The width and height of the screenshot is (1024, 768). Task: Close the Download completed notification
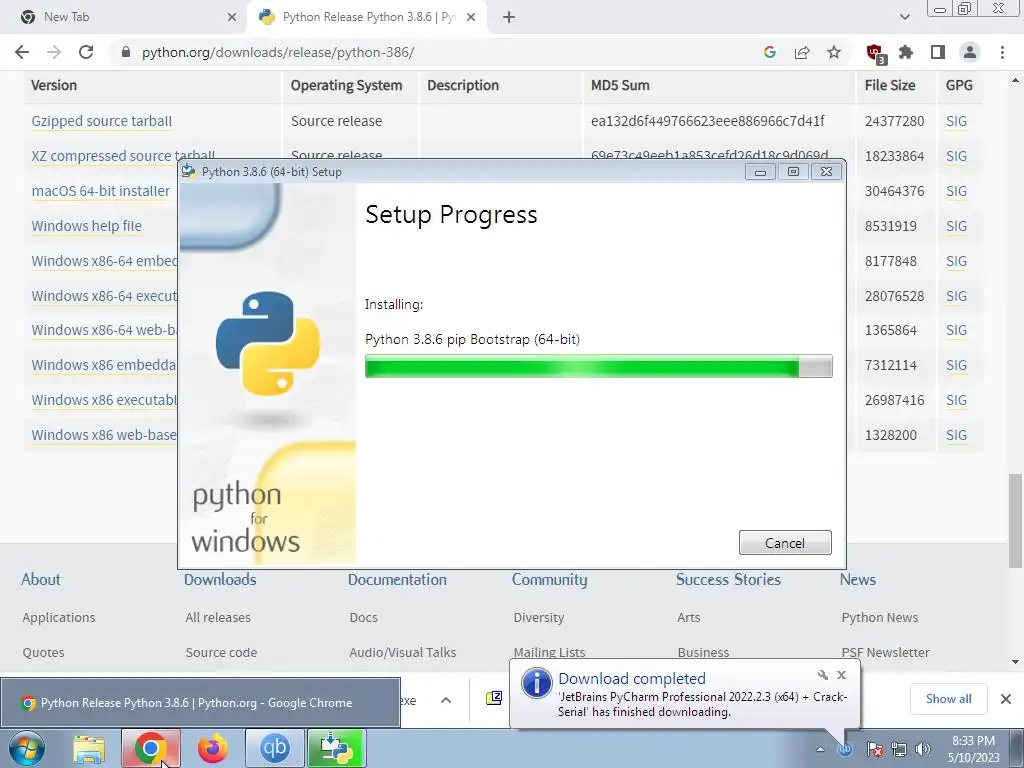(841, 675)
